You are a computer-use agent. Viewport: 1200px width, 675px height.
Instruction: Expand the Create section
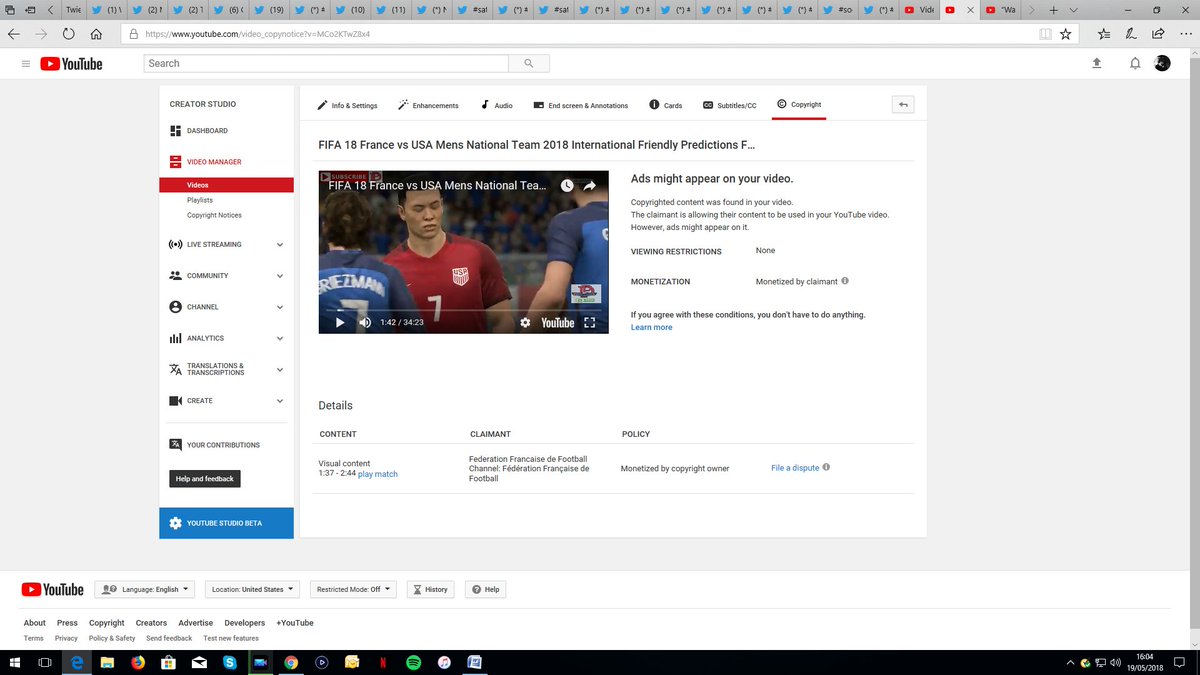(280, 401)
